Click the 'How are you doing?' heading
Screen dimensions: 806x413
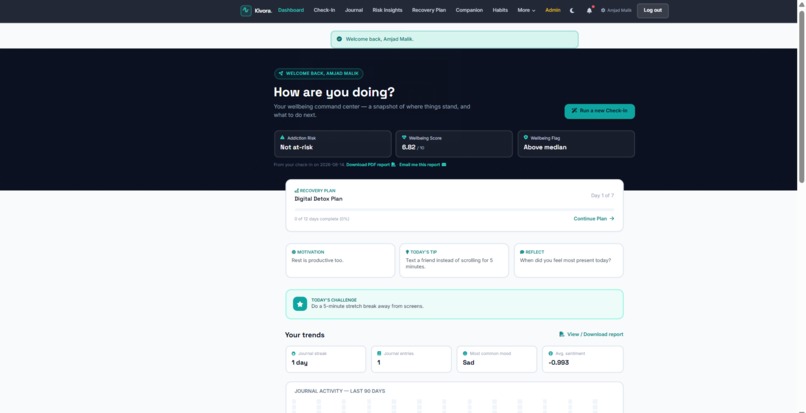[x=334, y=93]
